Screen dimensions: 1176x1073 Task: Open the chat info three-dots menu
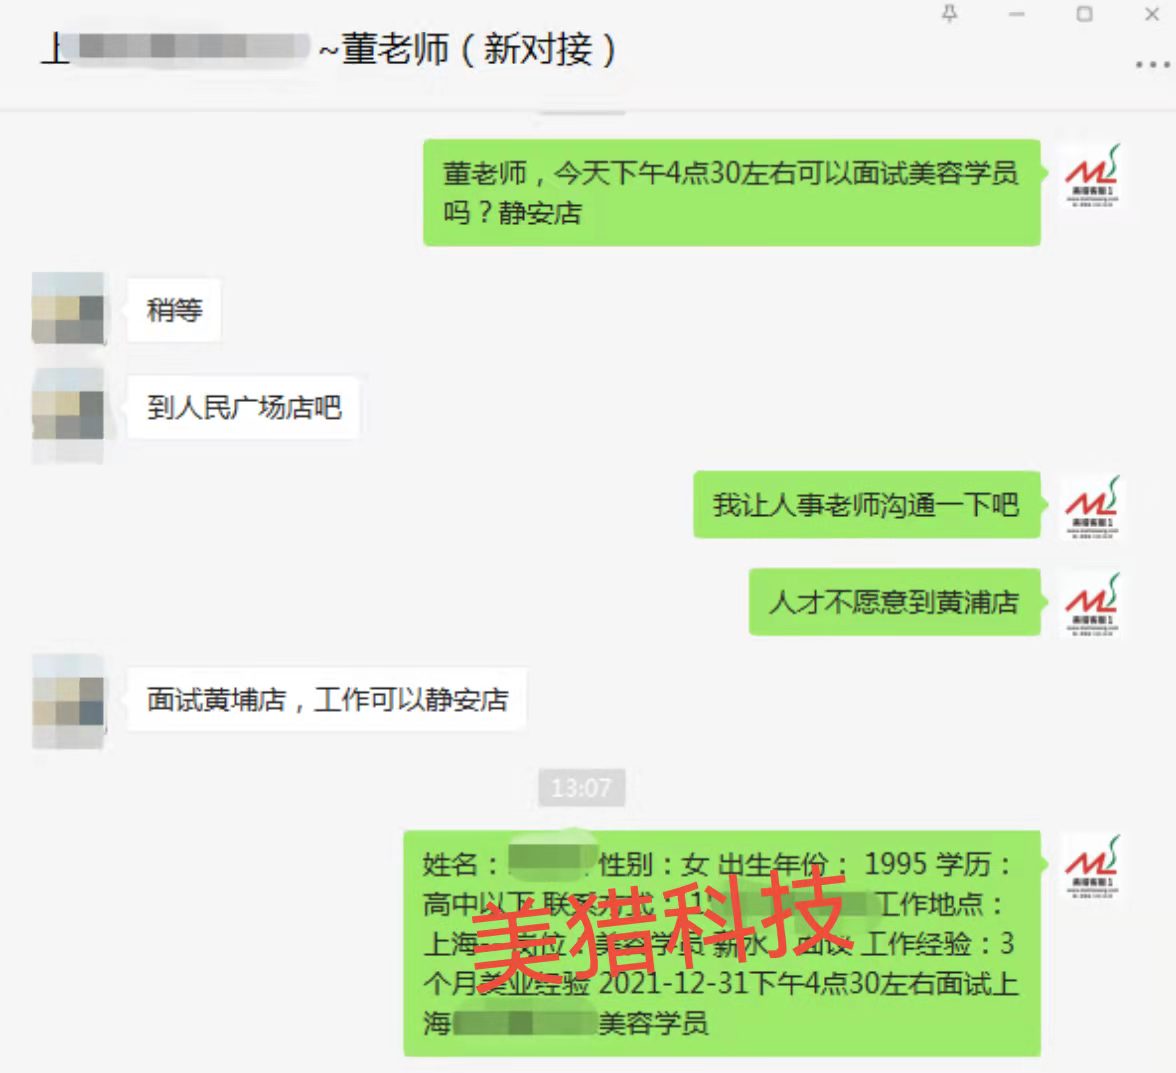tap(1152, 65)
